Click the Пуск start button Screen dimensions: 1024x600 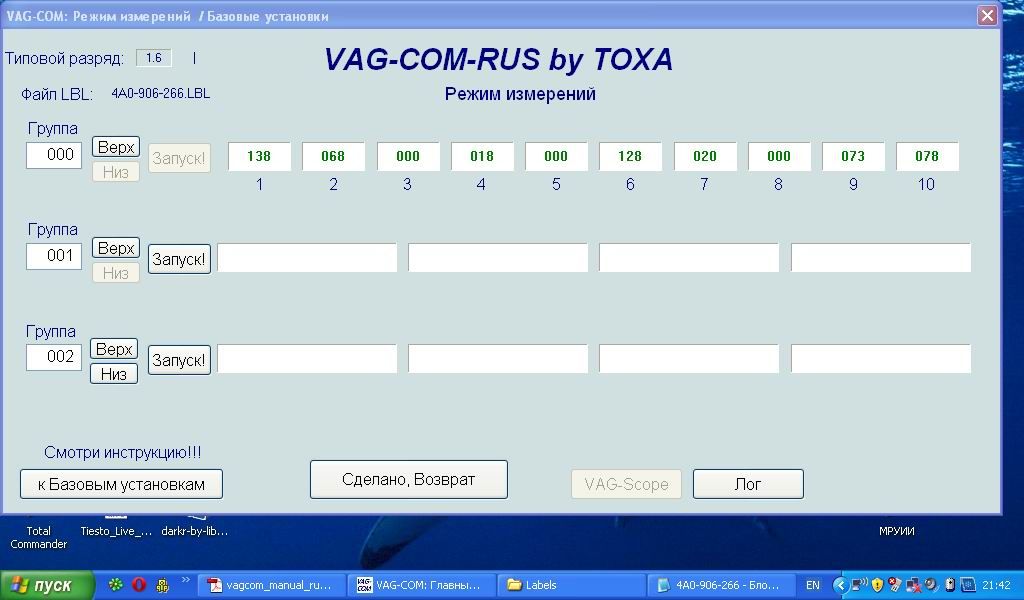46,585
